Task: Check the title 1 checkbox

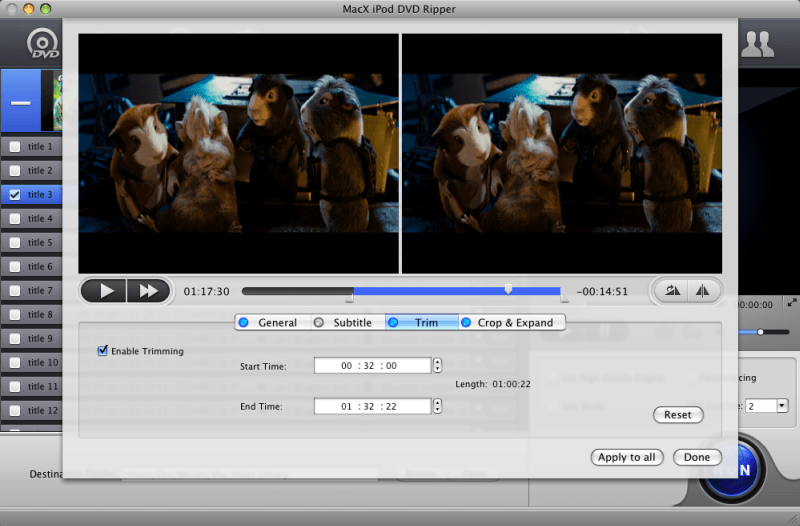Action: pos(15,147)
